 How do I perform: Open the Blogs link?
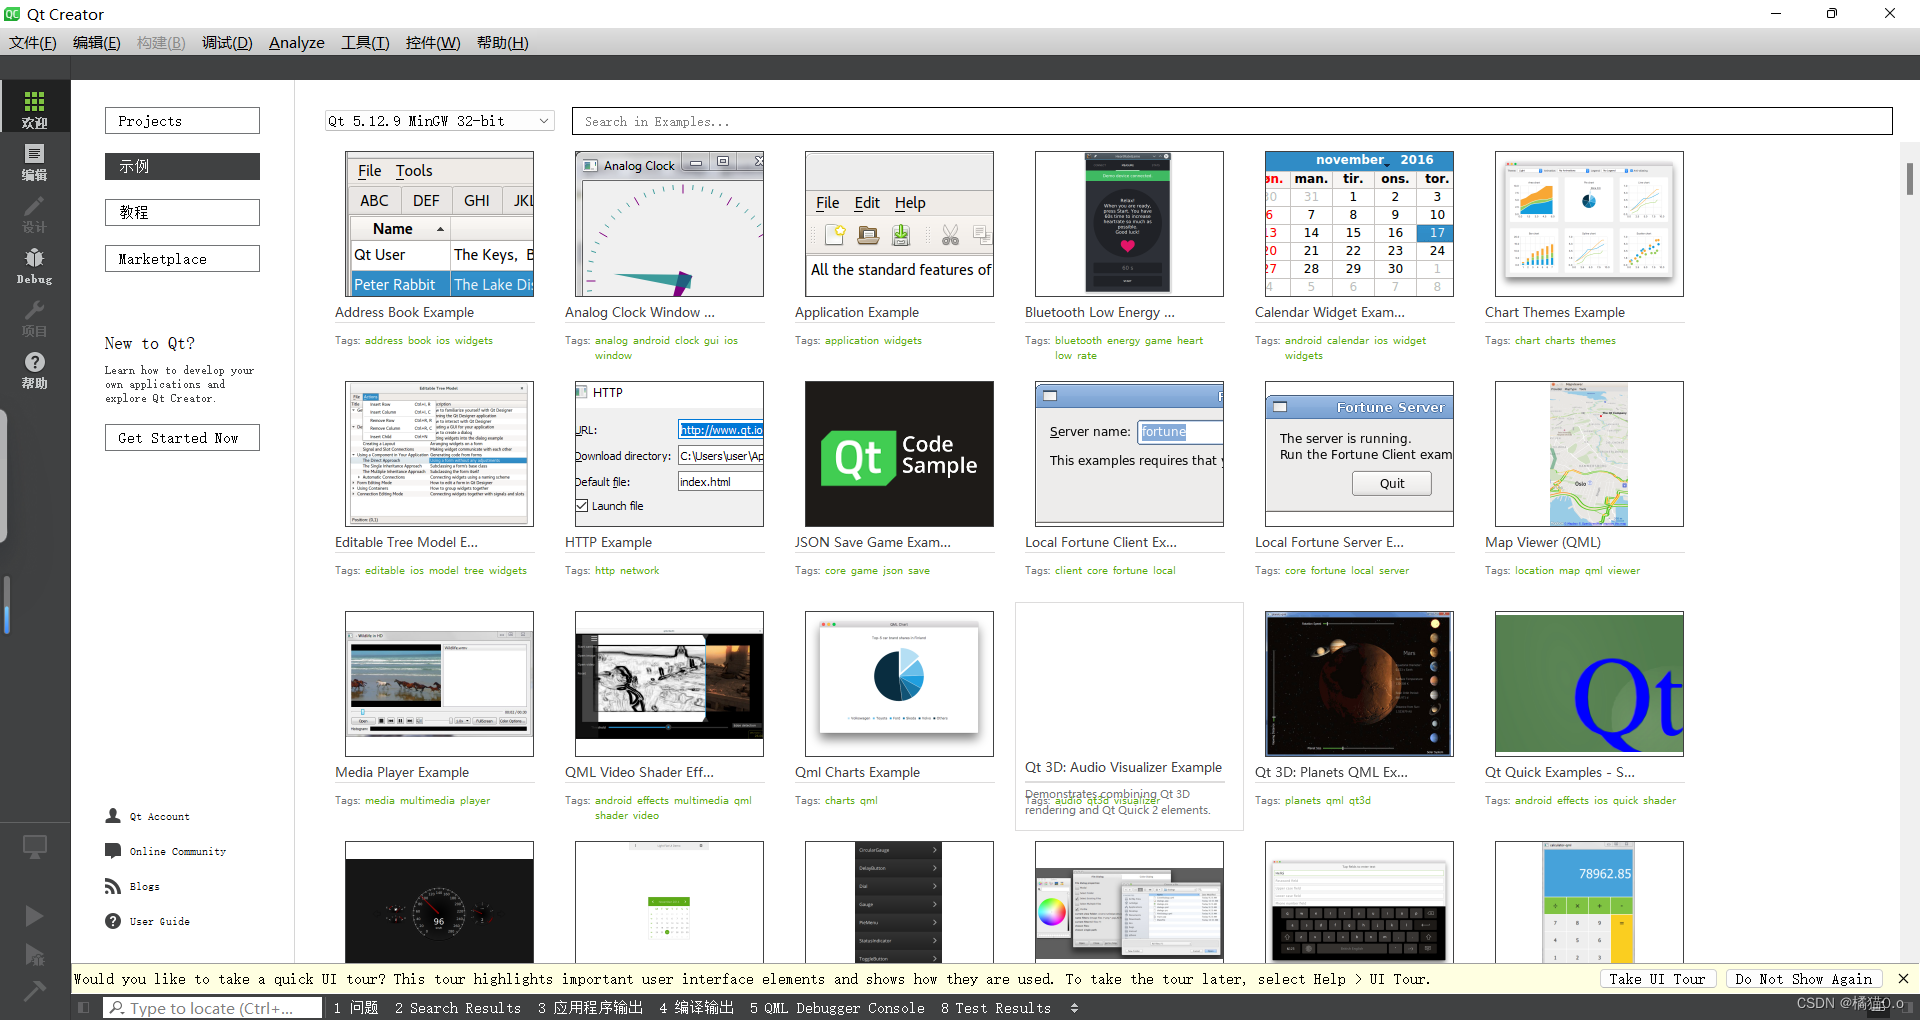pyautogui.click(x=144, y=887)
